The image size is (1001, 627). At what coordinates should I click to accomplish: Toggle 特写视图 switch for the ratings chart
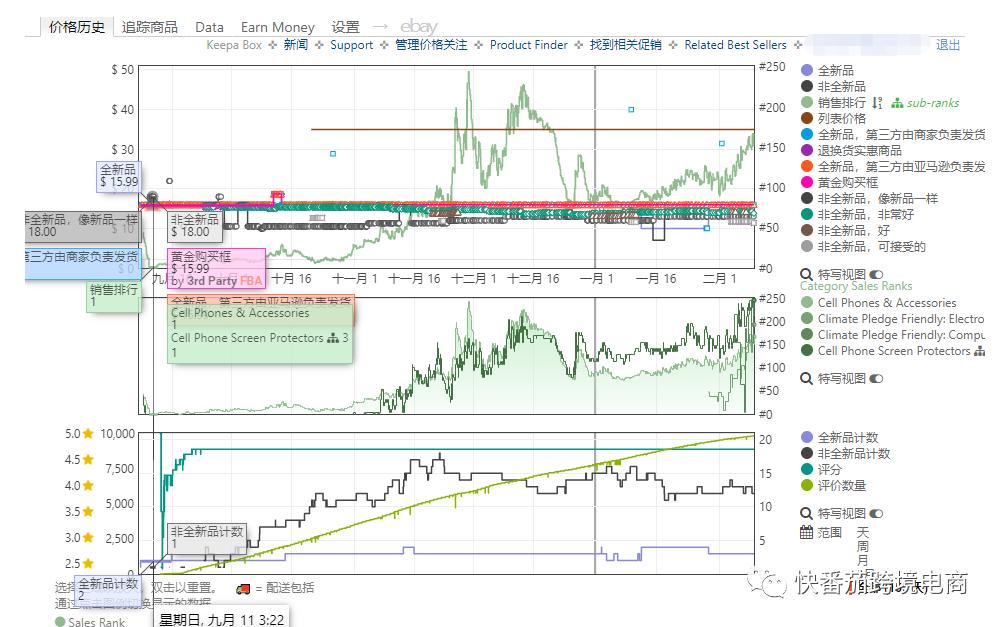click(877, 513)
